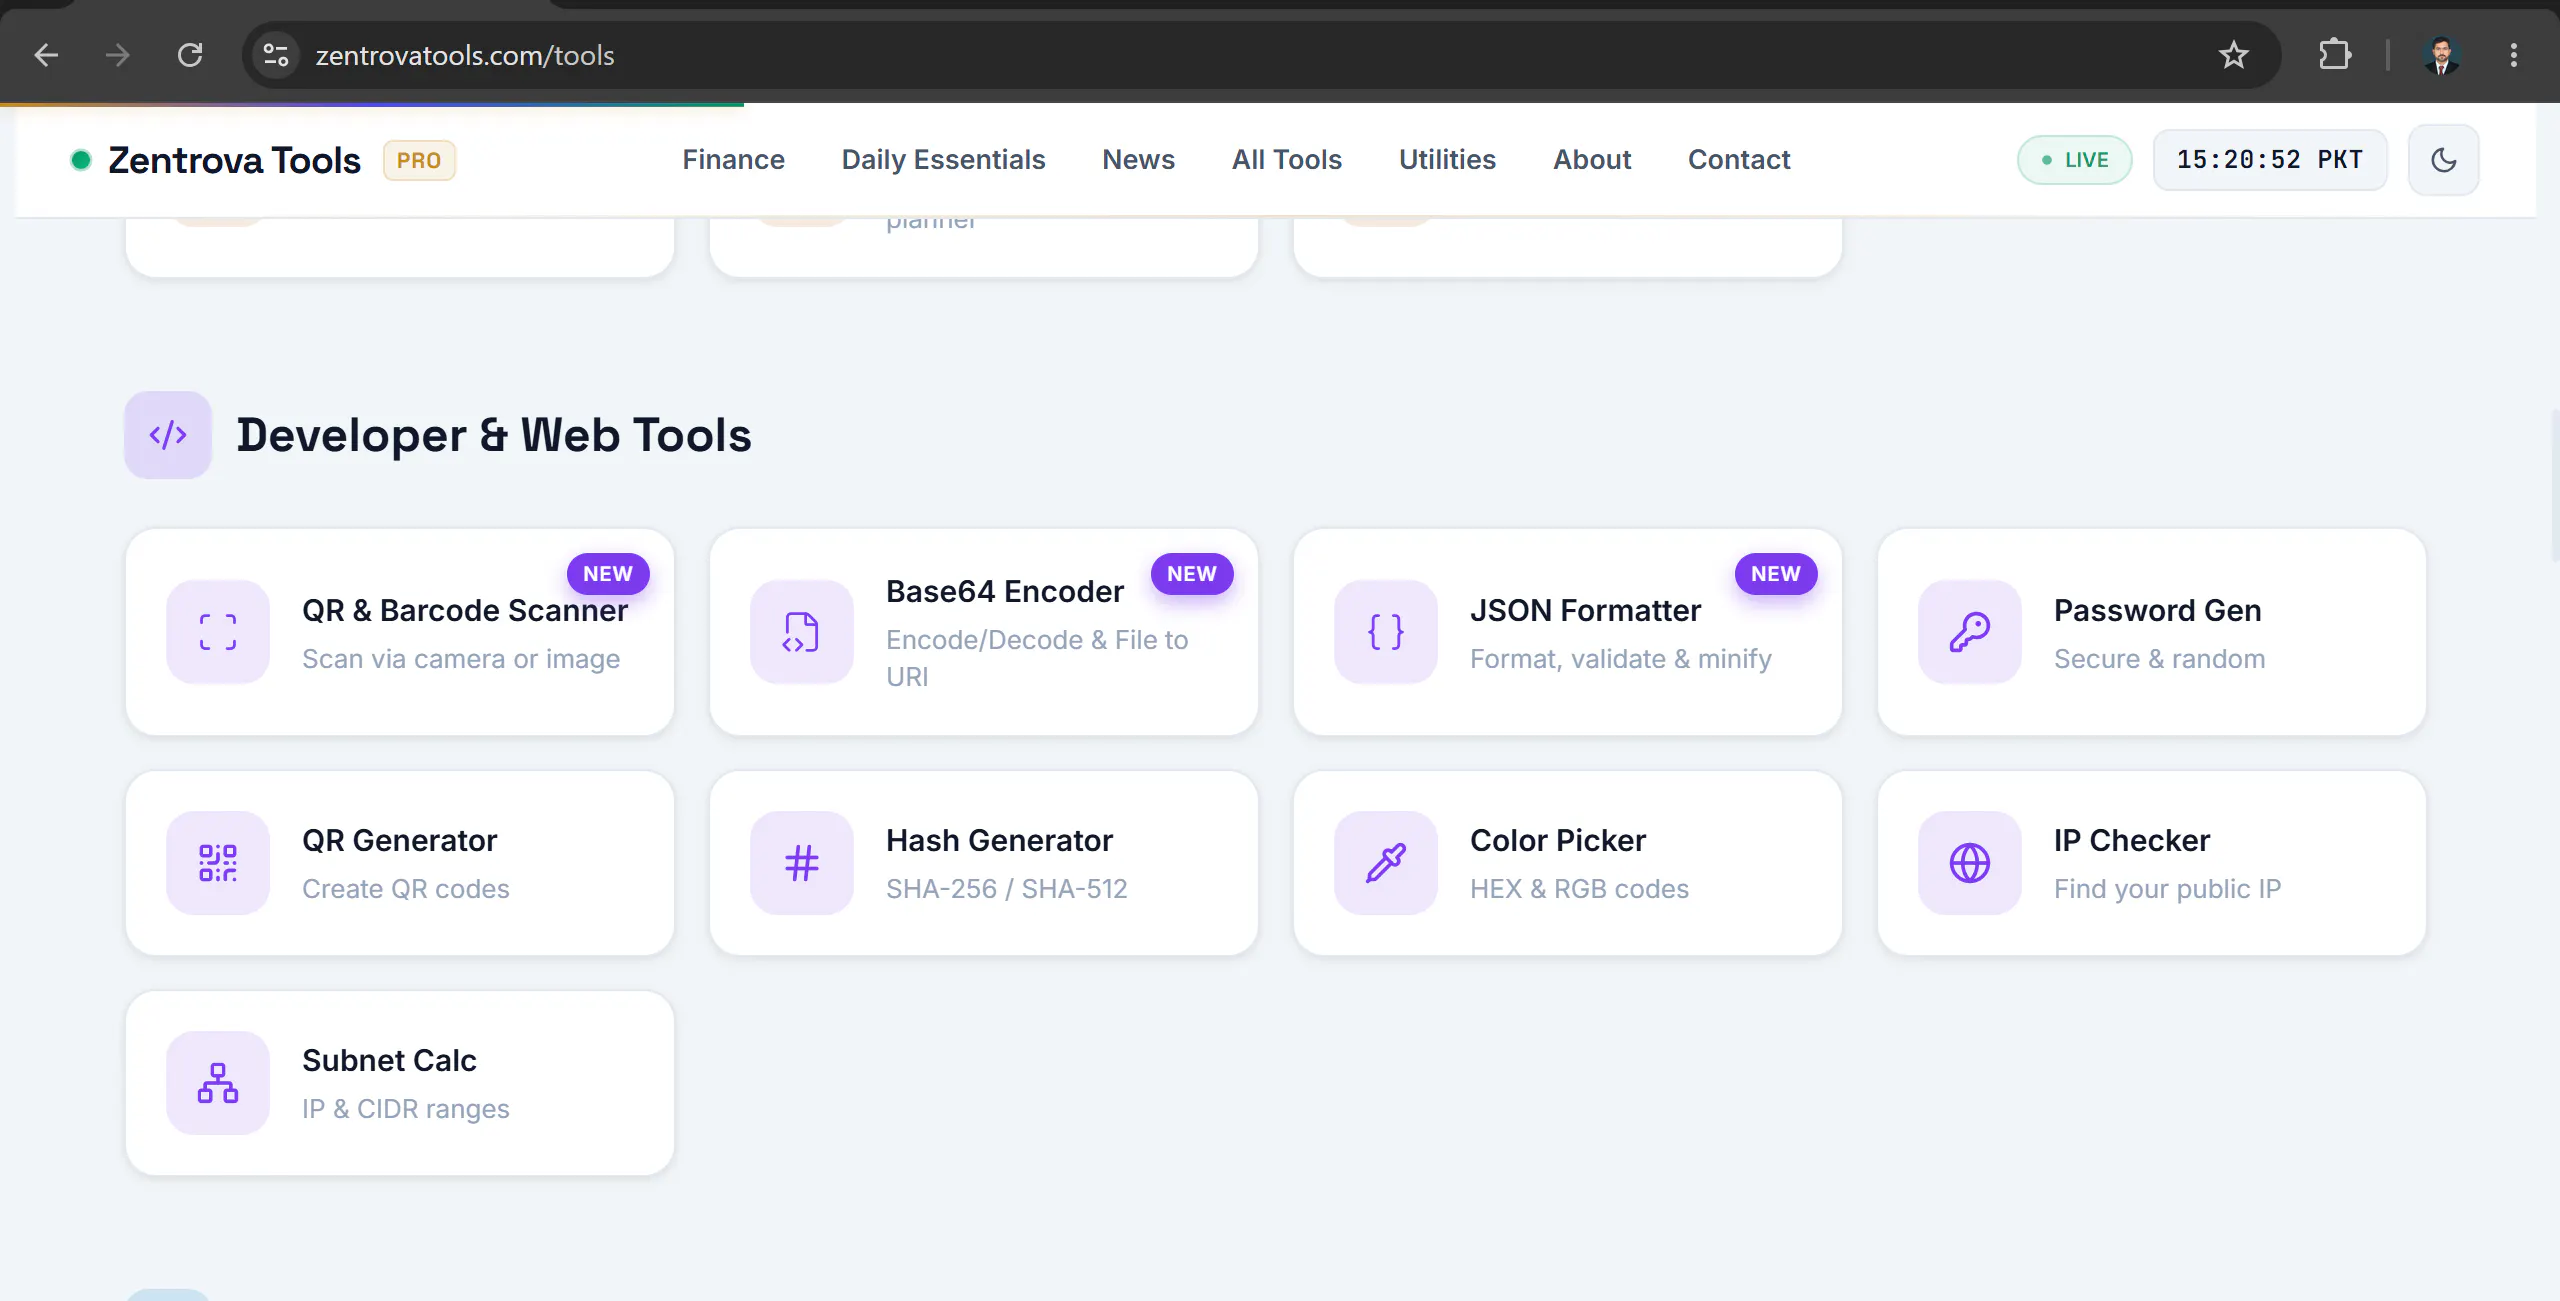Open the Hash Generator title
This screenshot has height=1301, width=2560.
coord(999,841)
